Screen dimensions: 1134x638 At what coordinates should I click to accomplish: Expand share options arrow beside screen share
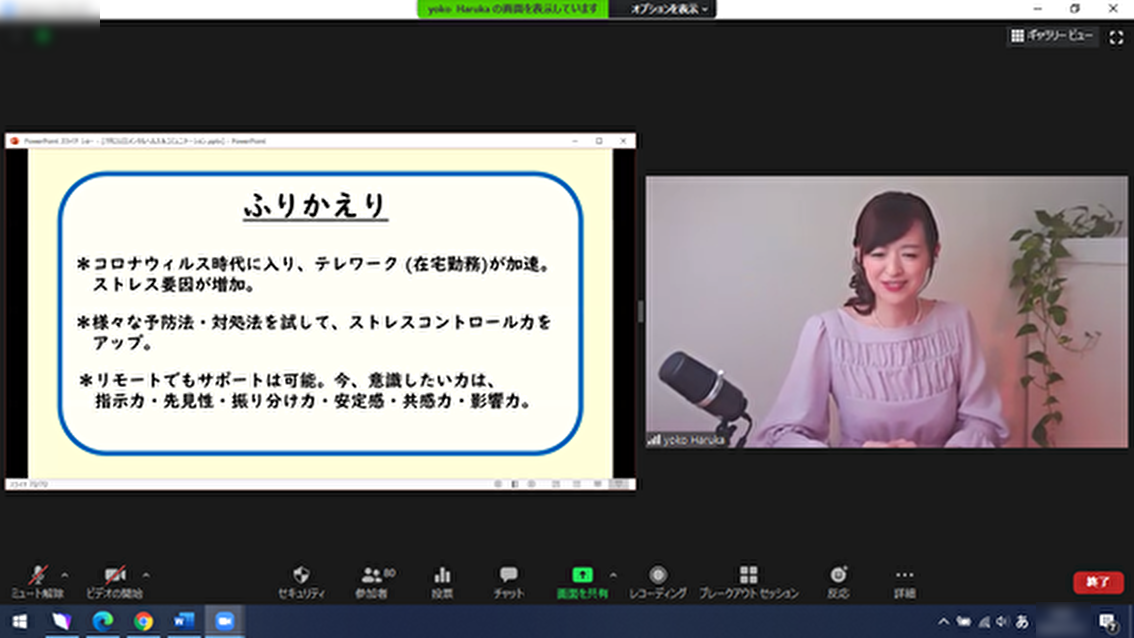pos(613,575)
